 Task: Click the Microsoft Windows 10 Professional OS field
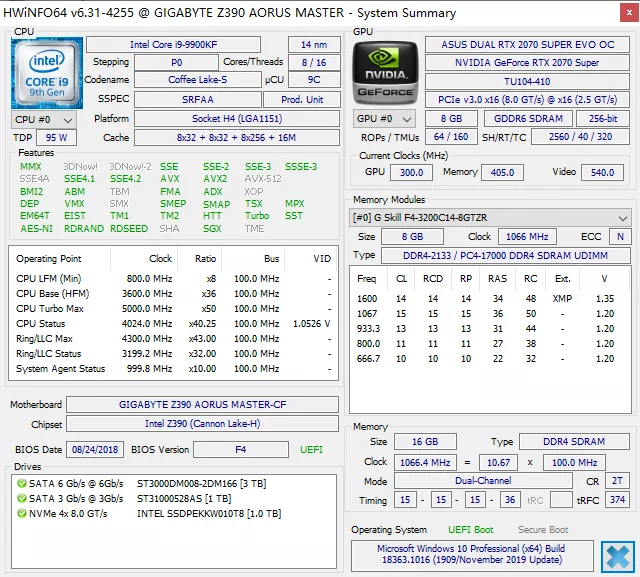[472, 555]
